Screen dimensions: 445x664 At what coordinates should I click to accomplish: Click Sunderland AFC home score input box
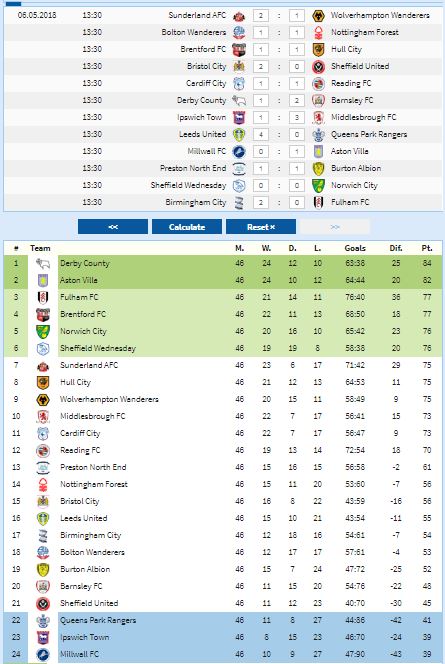[261, 16]
